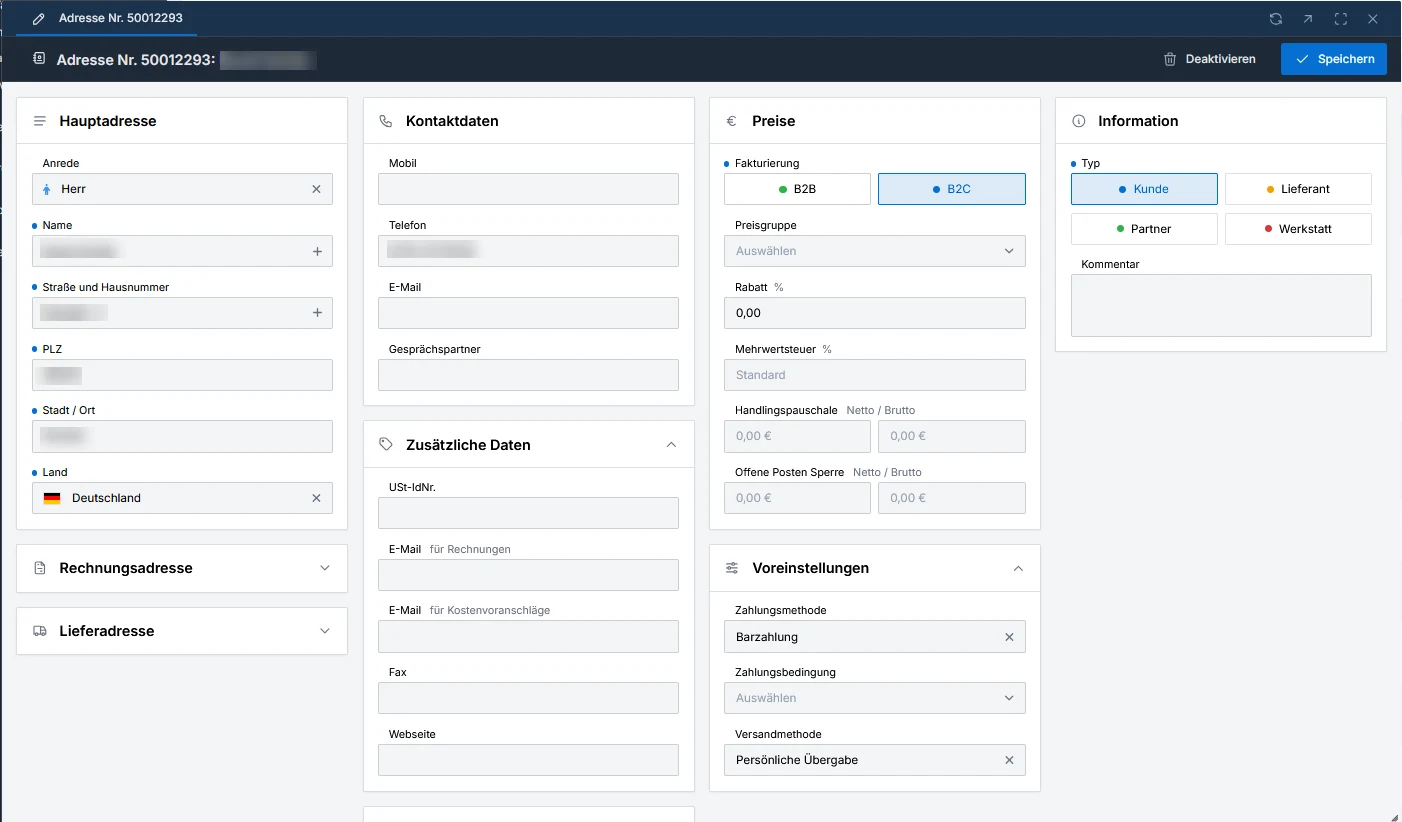The image size is (1402, 822).
Task: Click the Hauptadresse list icon
Action: coord(40,121)
